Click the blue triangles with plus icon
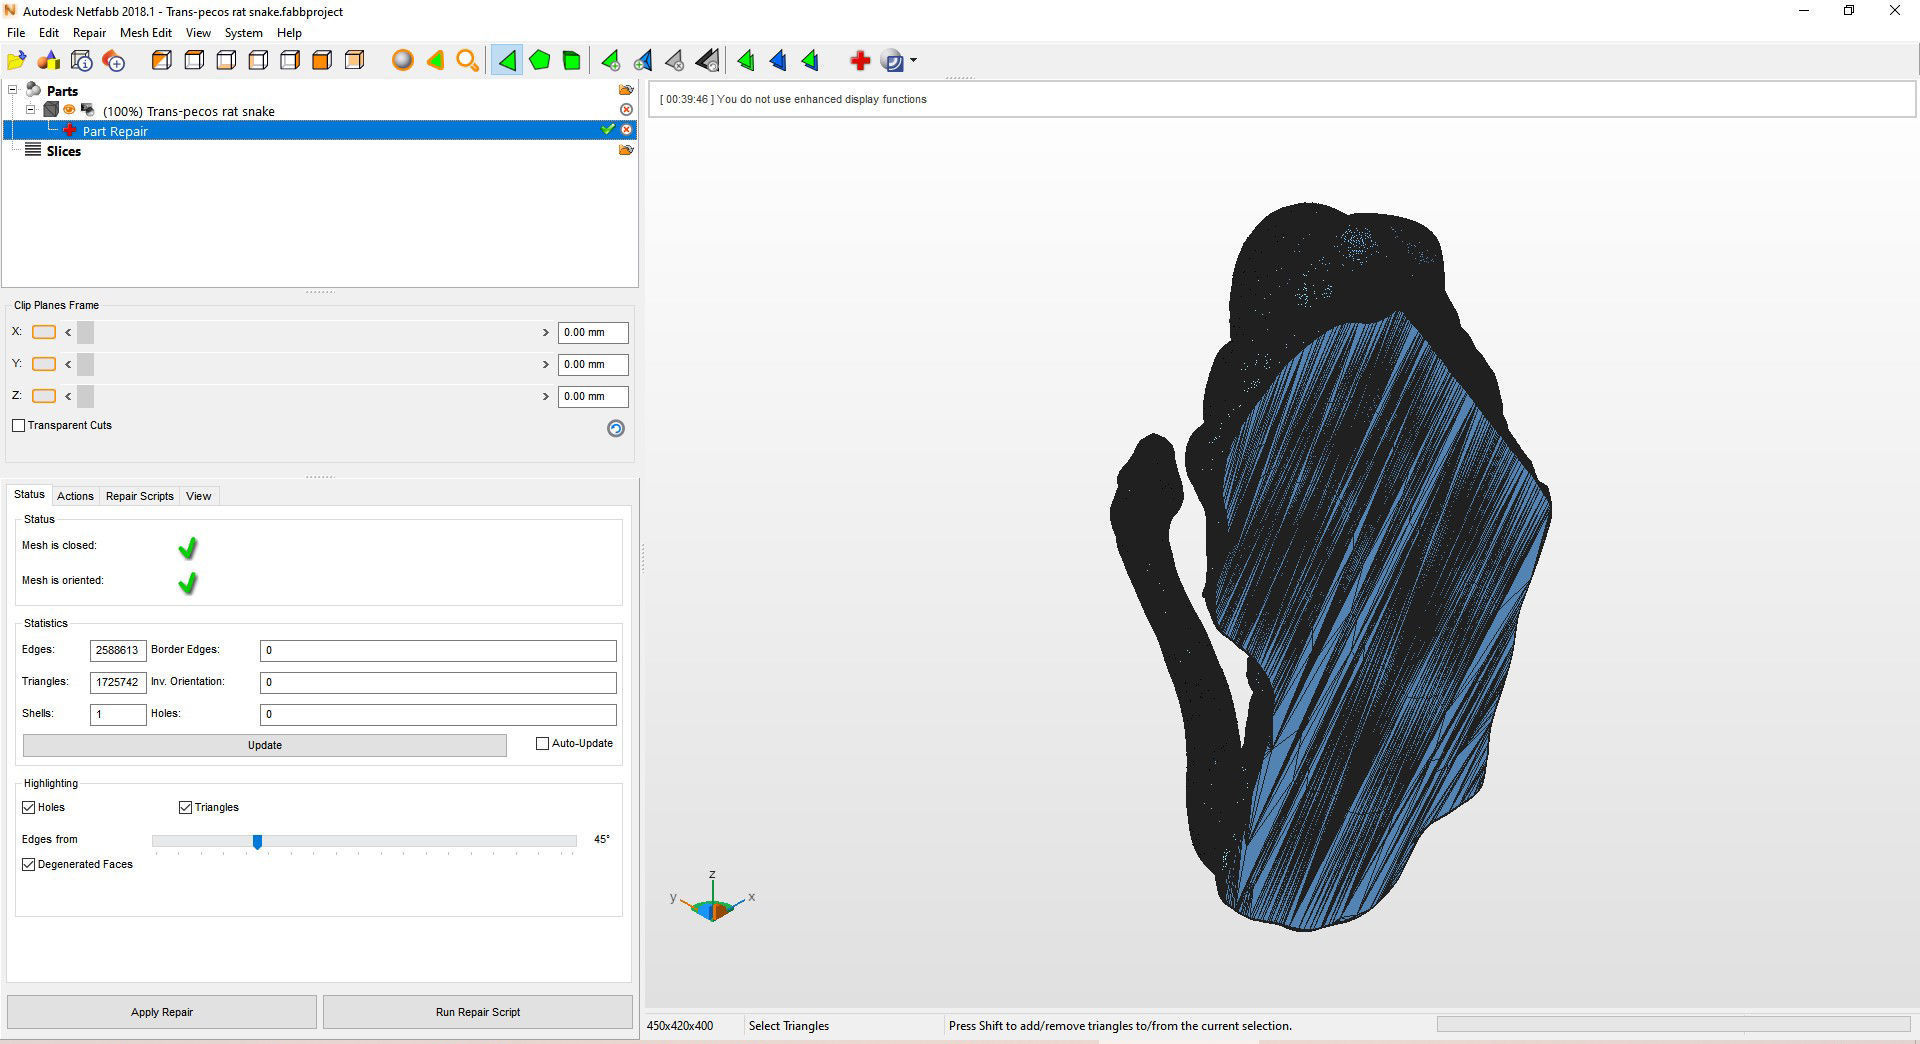This screenshot has height=1044, width=1920. pos(643,61)
